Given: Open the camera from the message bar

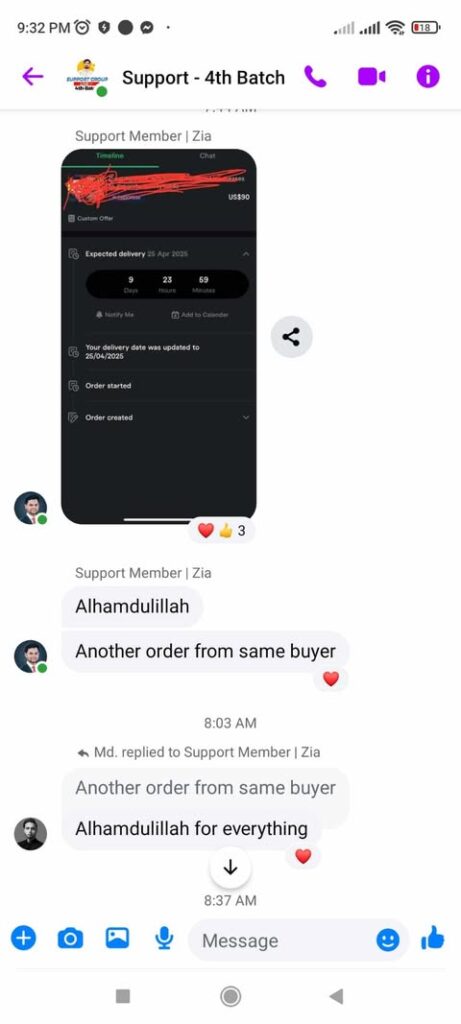Looking at the screenshot, I should coord(71,939).
